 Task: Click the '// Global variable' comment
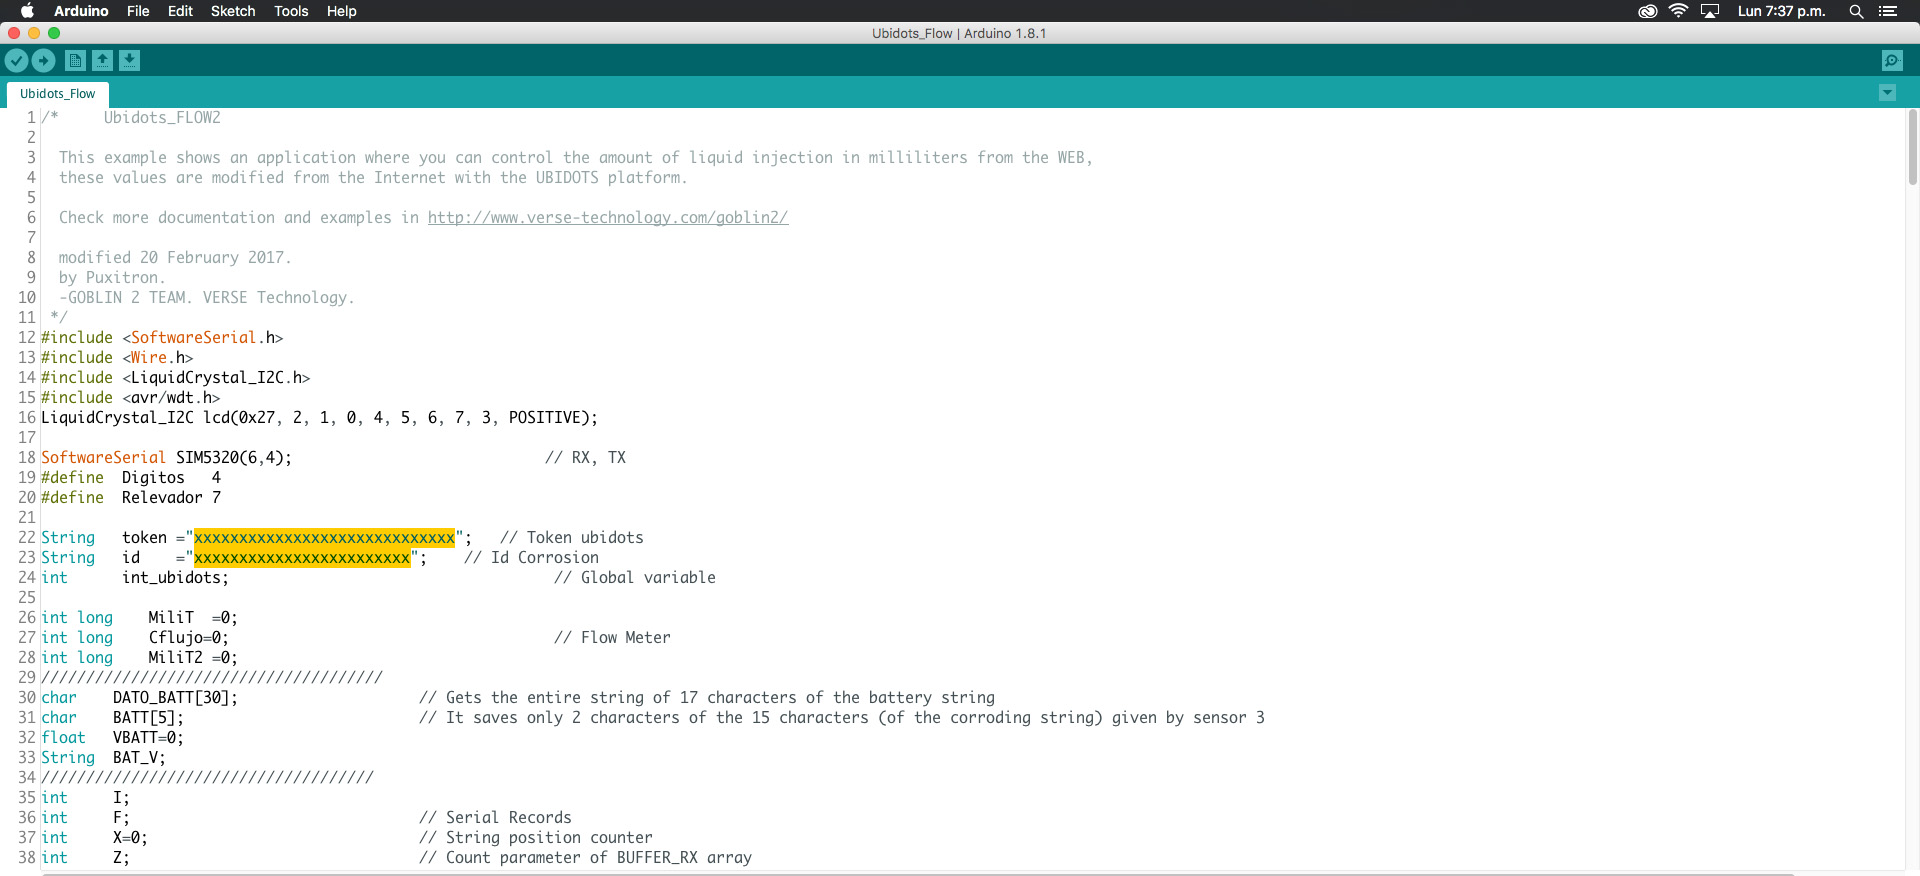tap(635, 578)
